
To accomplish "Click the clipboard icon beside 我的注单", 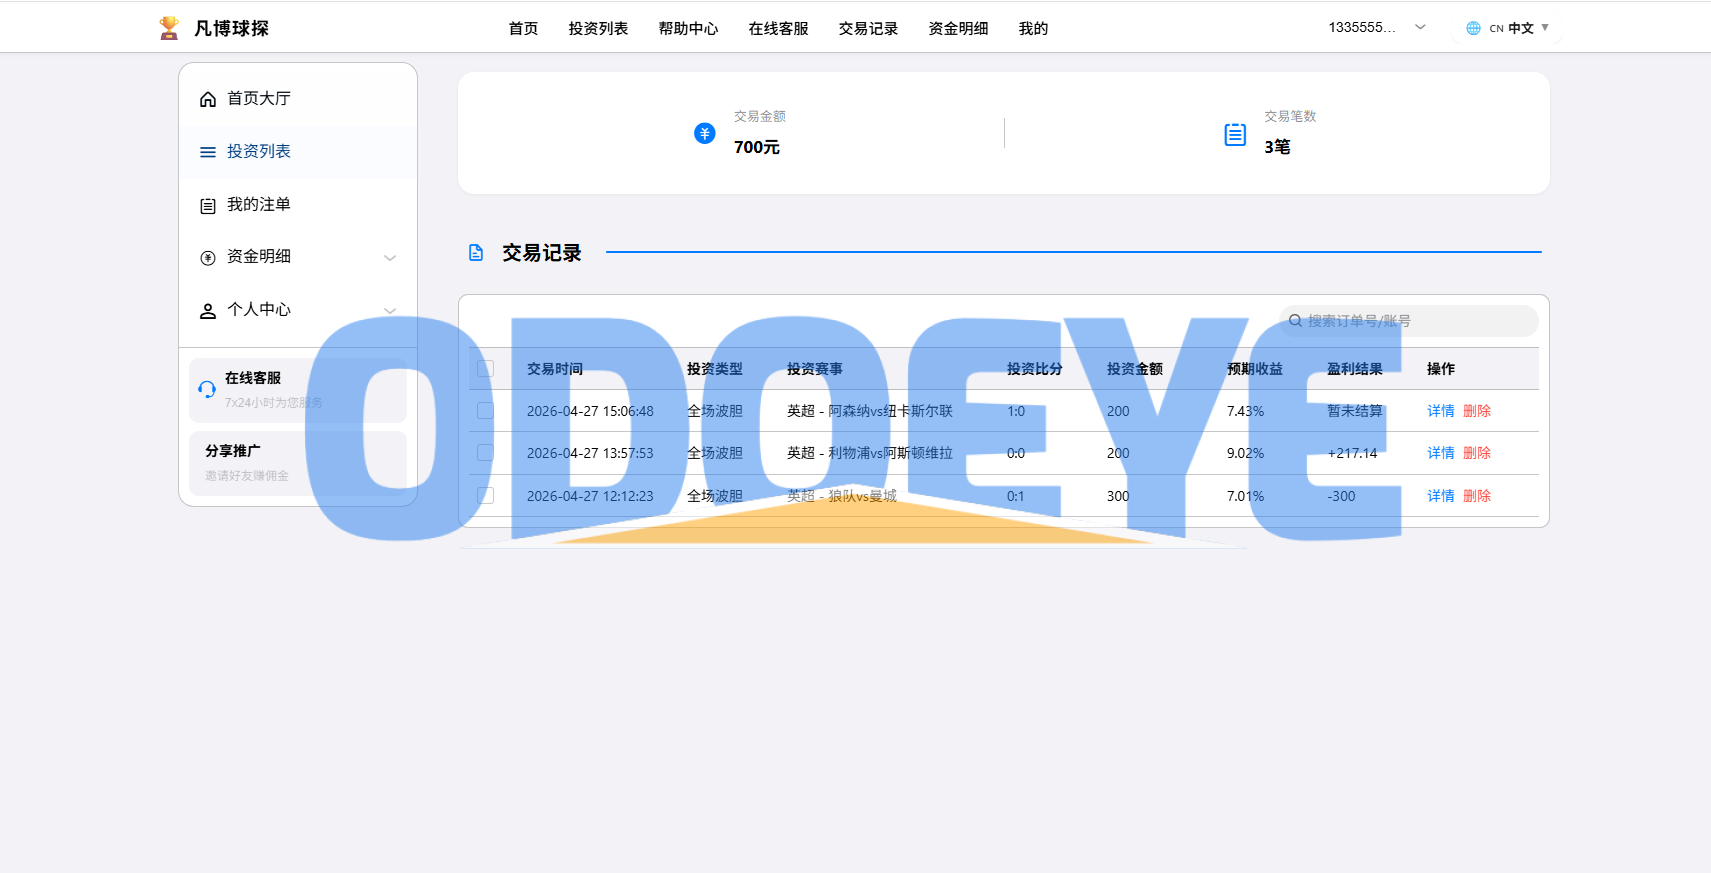I will pyautogui.click(x=208, y=206).
